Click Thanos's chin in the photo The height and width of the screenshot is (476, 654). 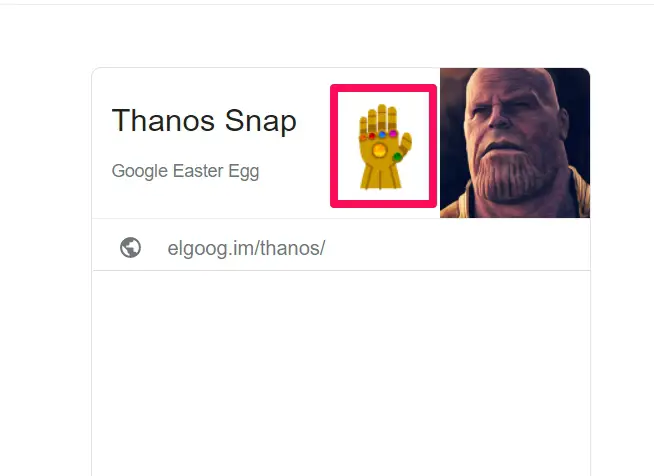point(507,190)
